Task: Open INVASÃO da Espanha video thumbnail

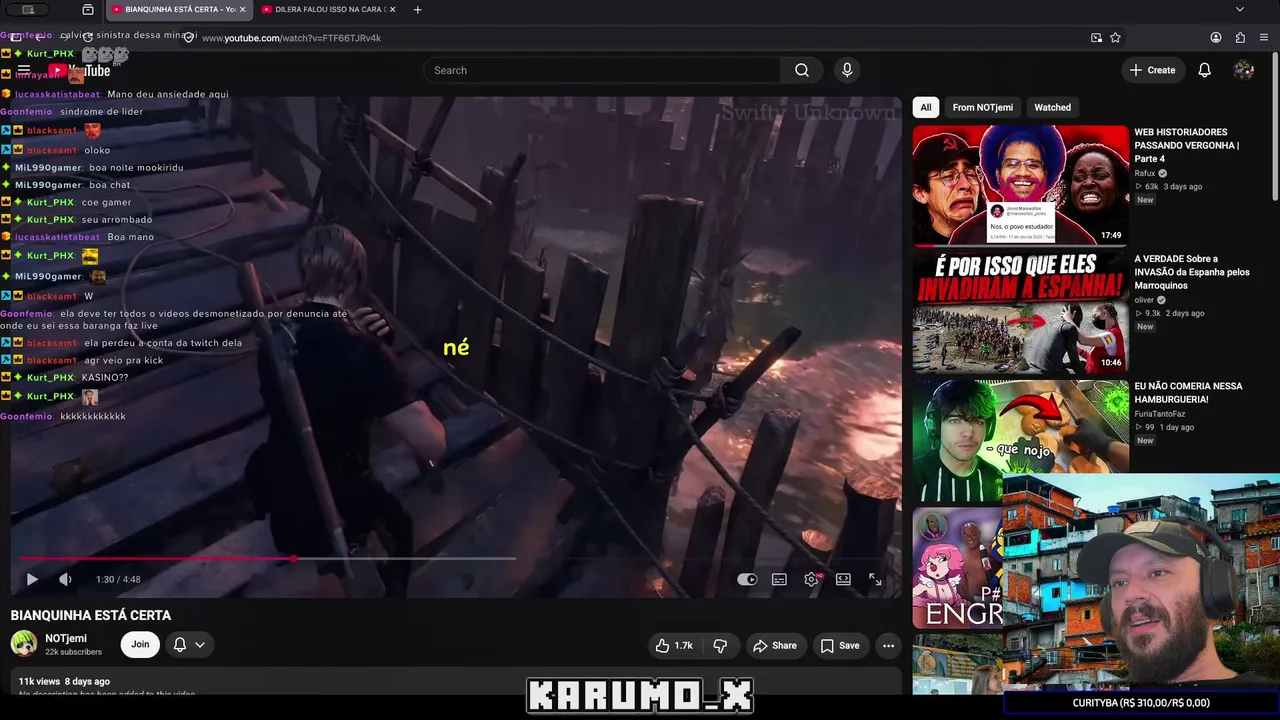Action: (1020, 312)
